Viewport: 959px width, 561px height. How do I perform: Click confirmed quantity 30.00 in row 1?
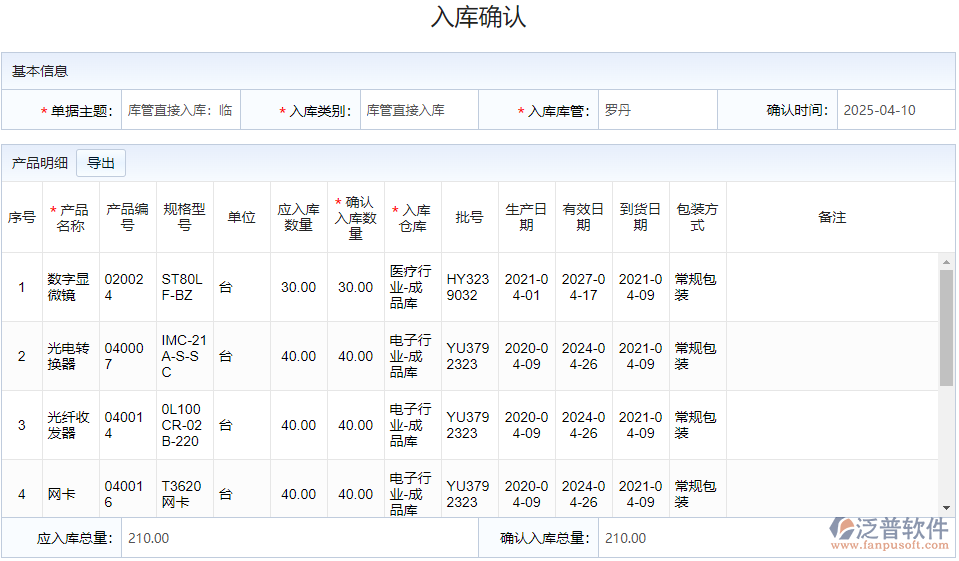pos(355,287)
